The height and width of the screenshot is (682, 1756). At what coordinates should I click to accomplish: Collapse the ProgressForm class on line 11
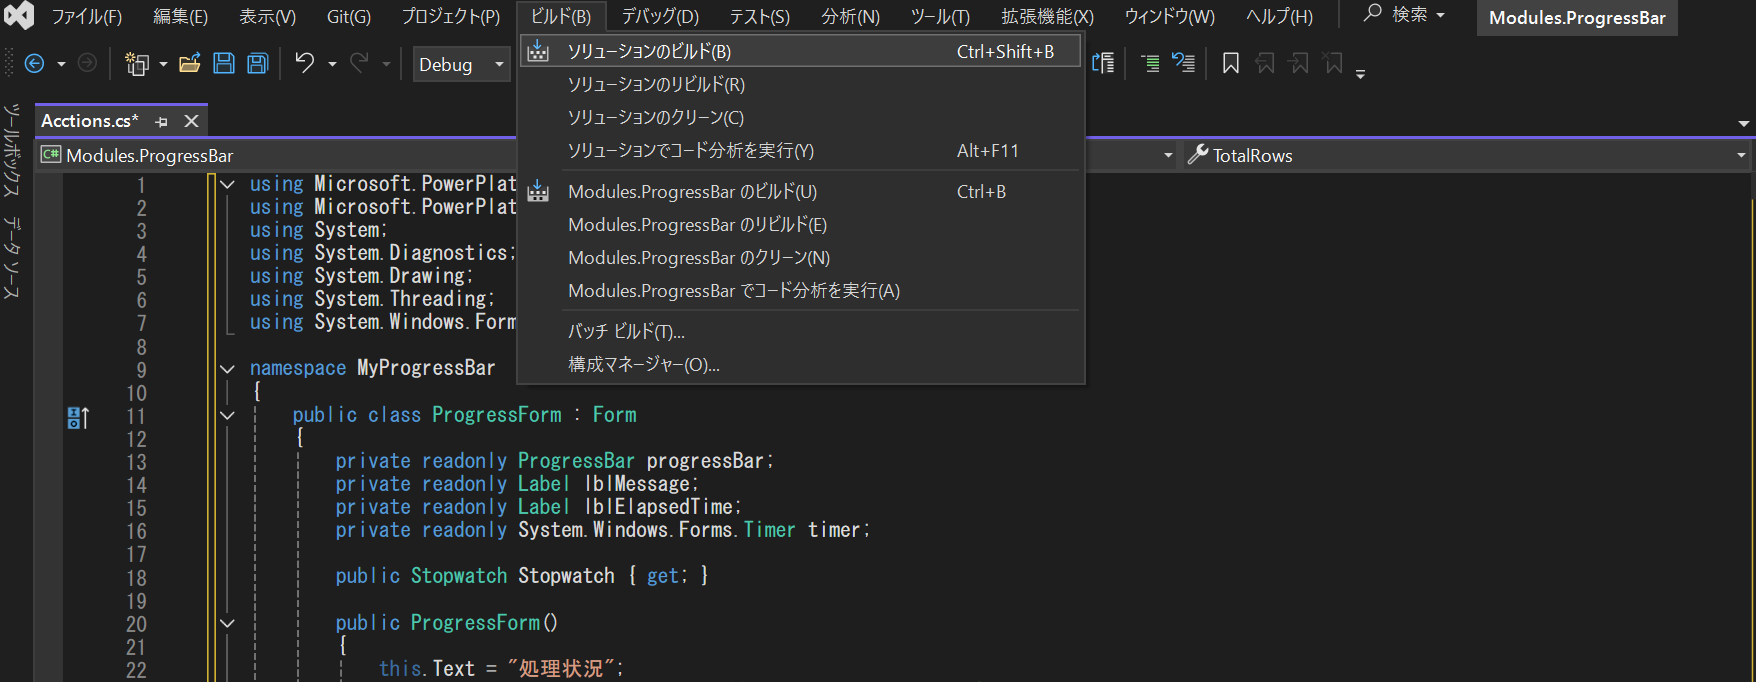[x=228, y=415]
